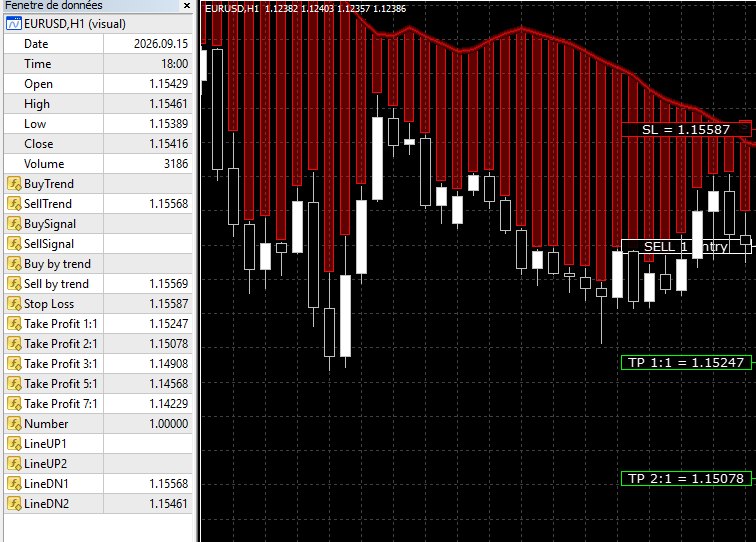Image resolution: width=756 pixels, height=542 pixels.
Task: Select the Number value 1.00000
Action: click(169, 424)
